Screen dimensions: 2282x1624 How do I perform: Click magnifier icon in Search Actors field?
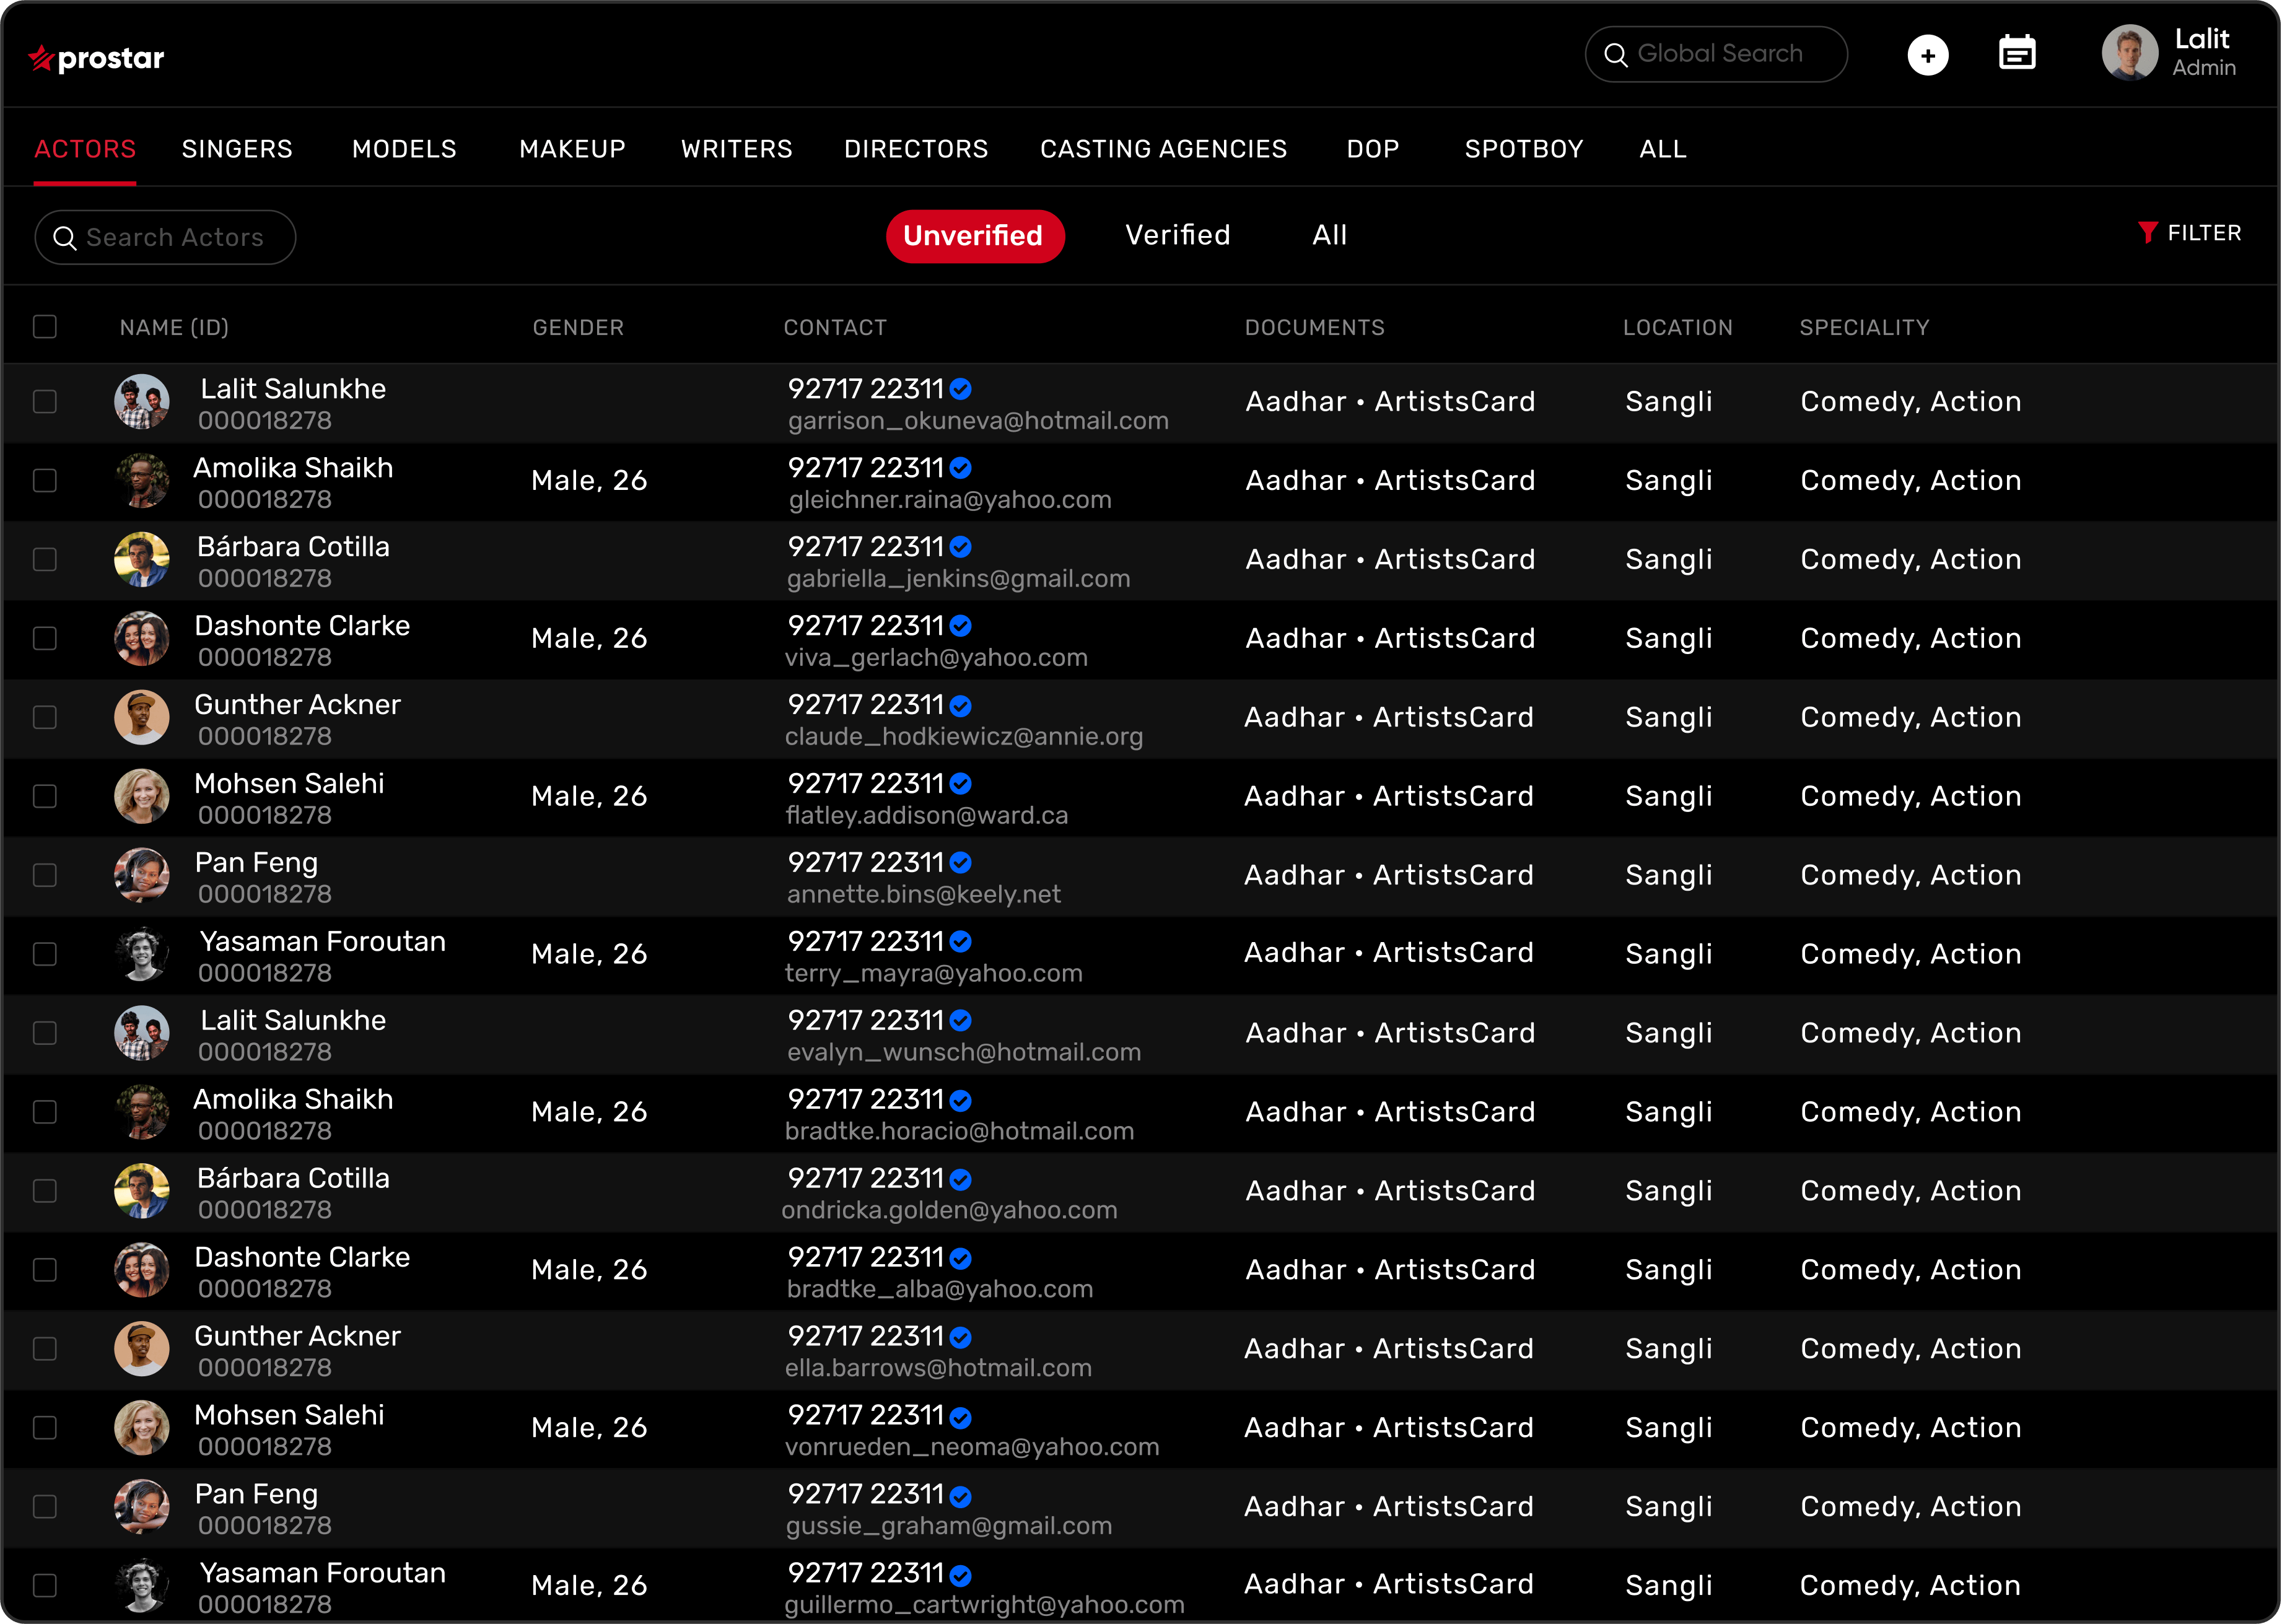[65, 238]
